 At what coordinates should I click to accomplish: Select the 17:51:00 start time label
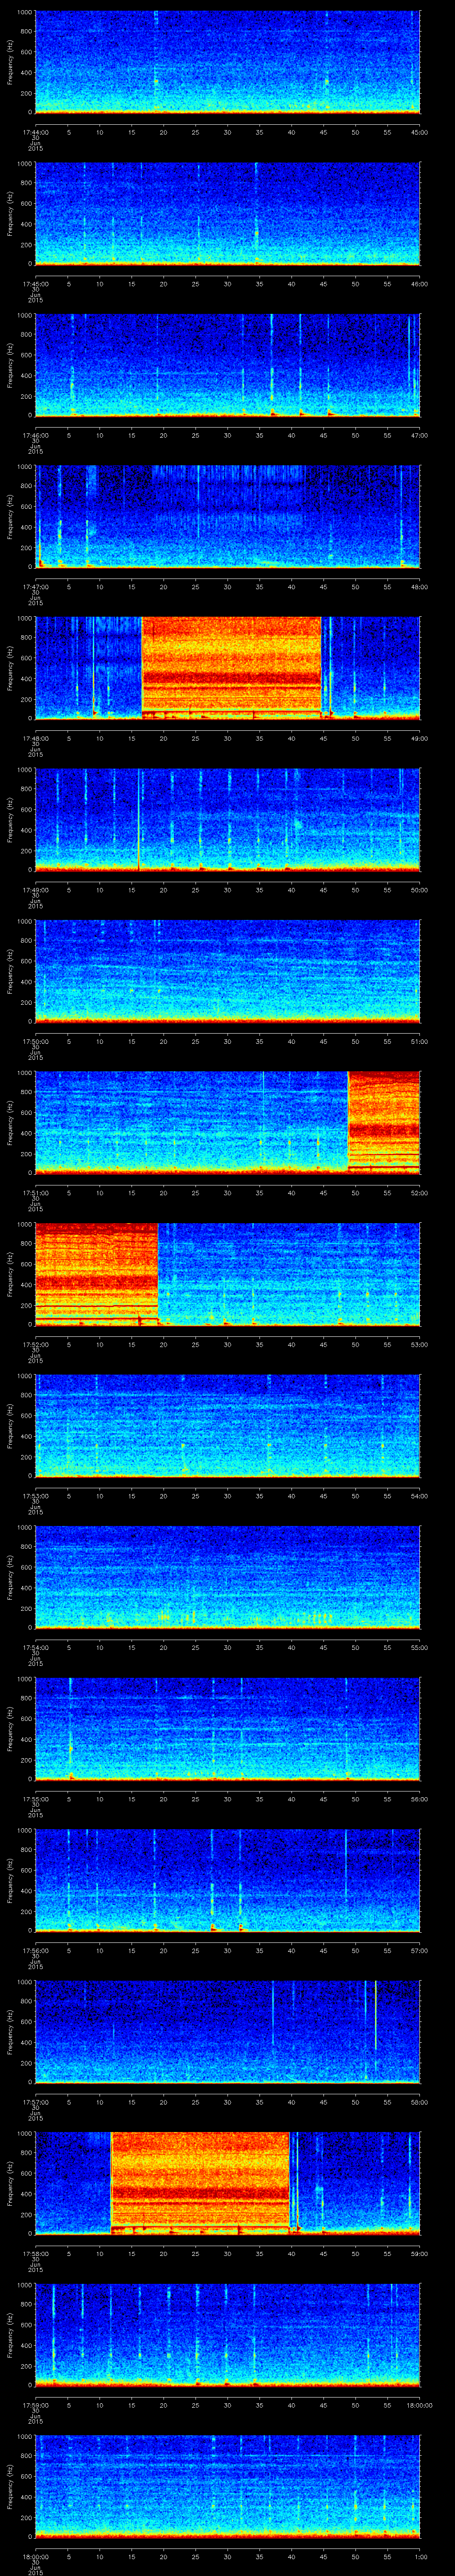tap(35, 1193)
